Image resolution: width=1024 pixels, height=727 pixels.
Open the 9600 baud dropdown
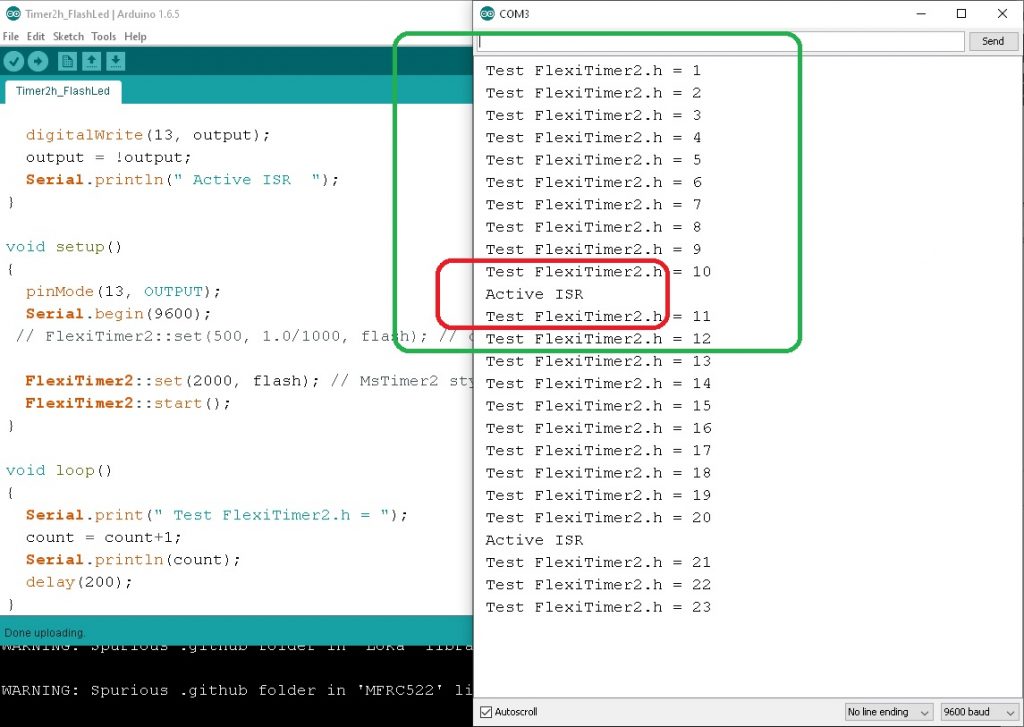pyautogui.click(x=978, y=712)
